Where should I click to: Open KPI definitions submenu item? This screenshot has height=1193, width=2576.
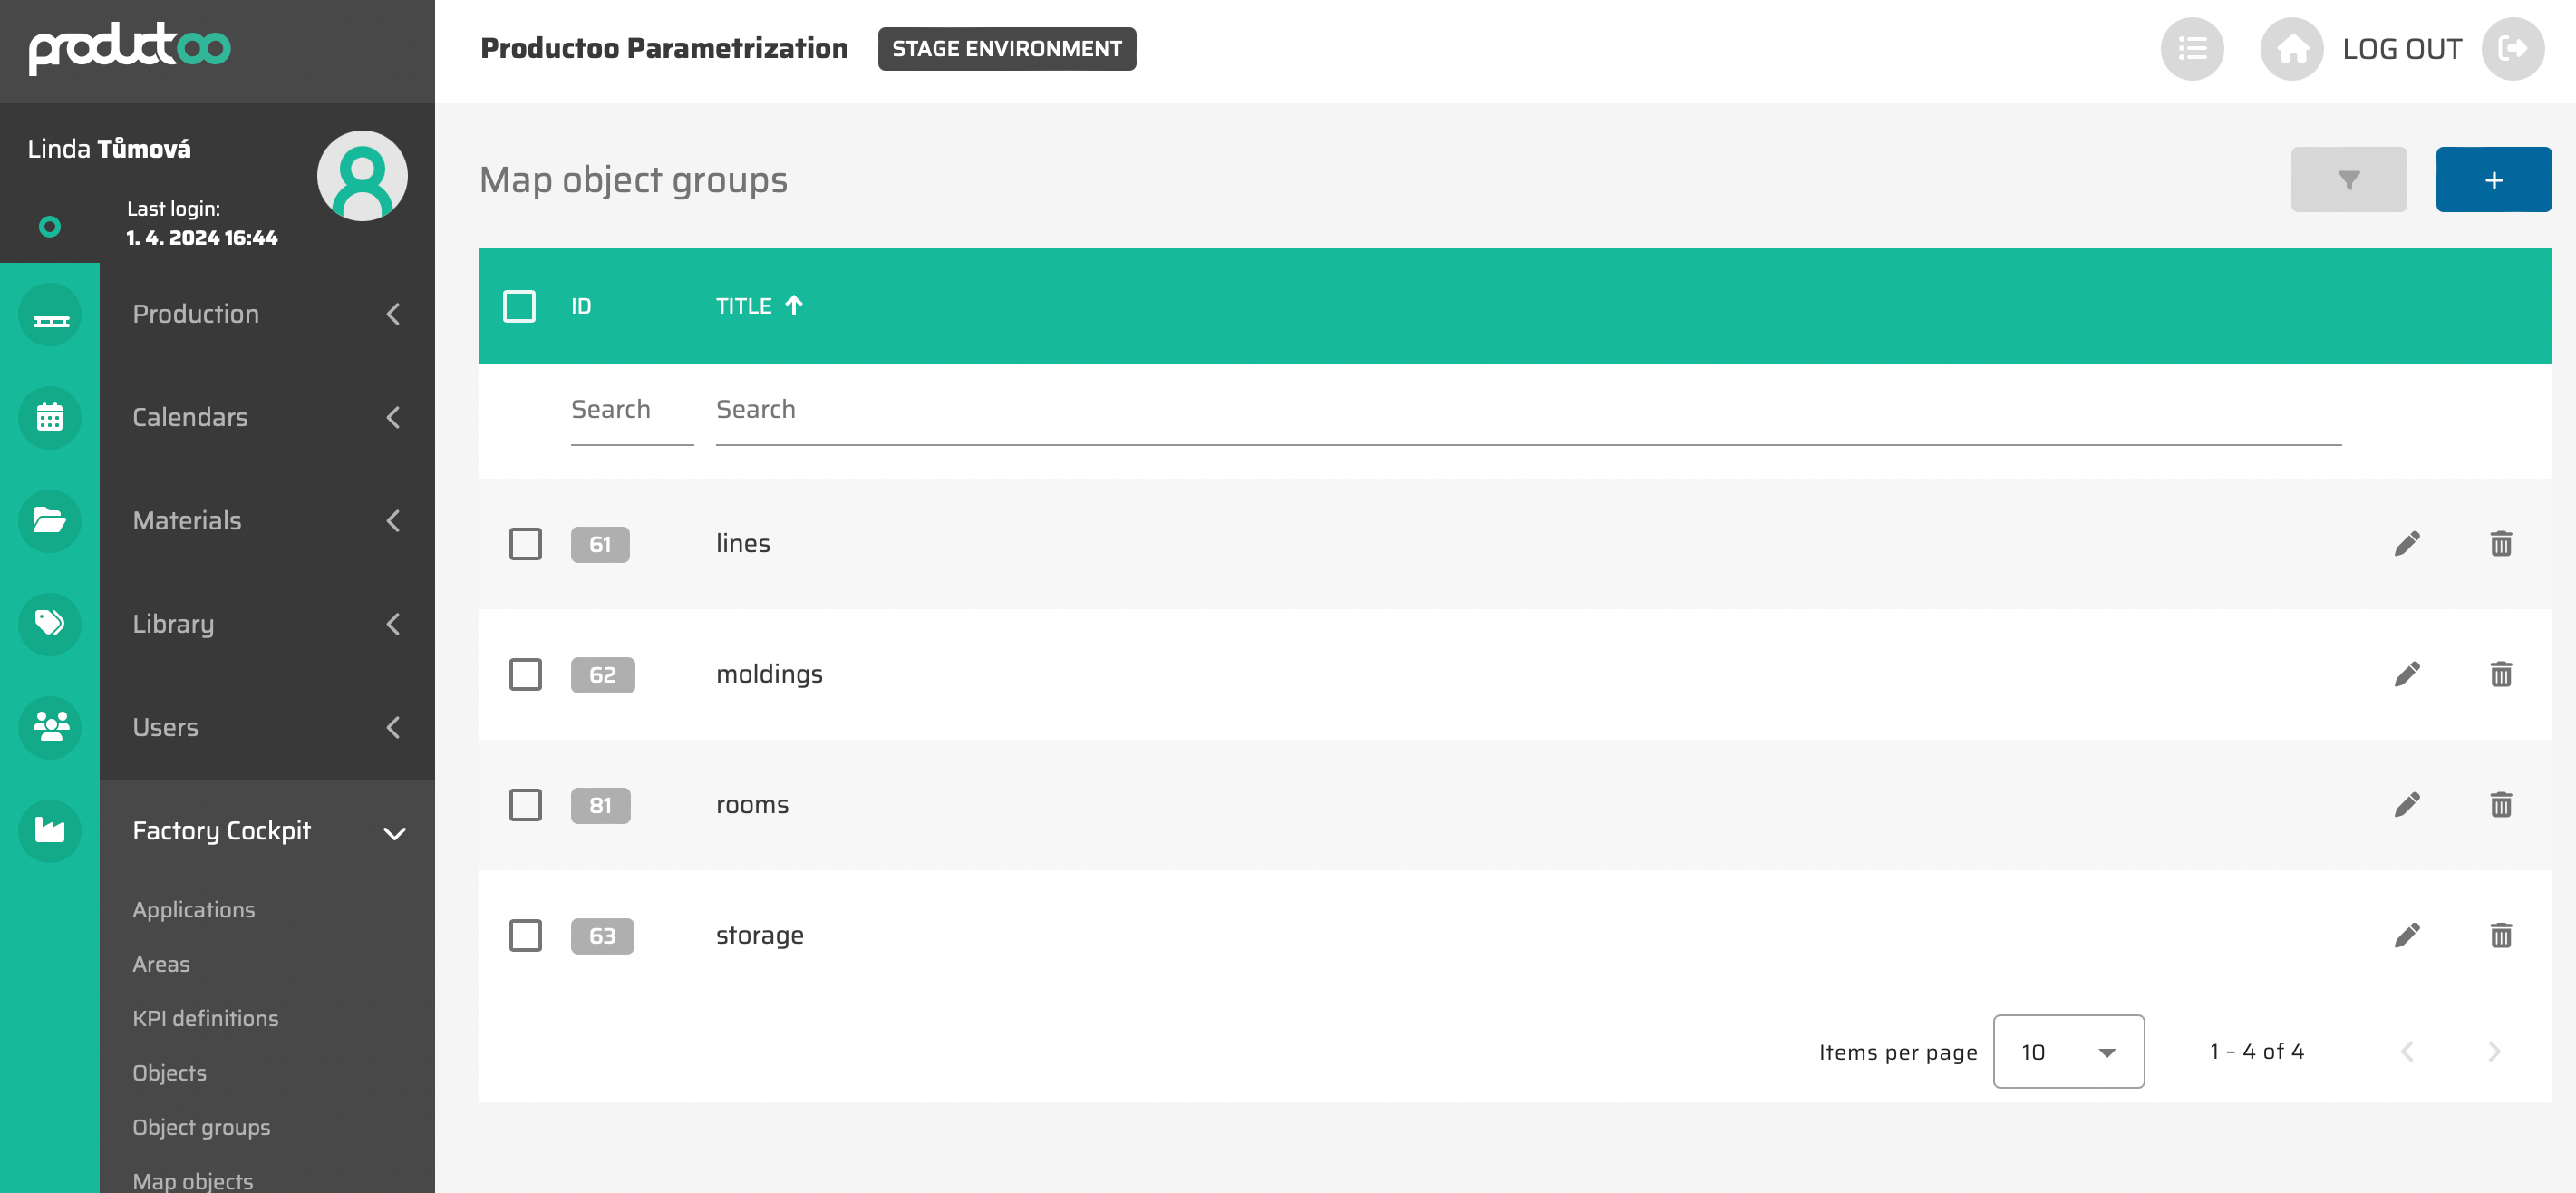point(205,1018)
